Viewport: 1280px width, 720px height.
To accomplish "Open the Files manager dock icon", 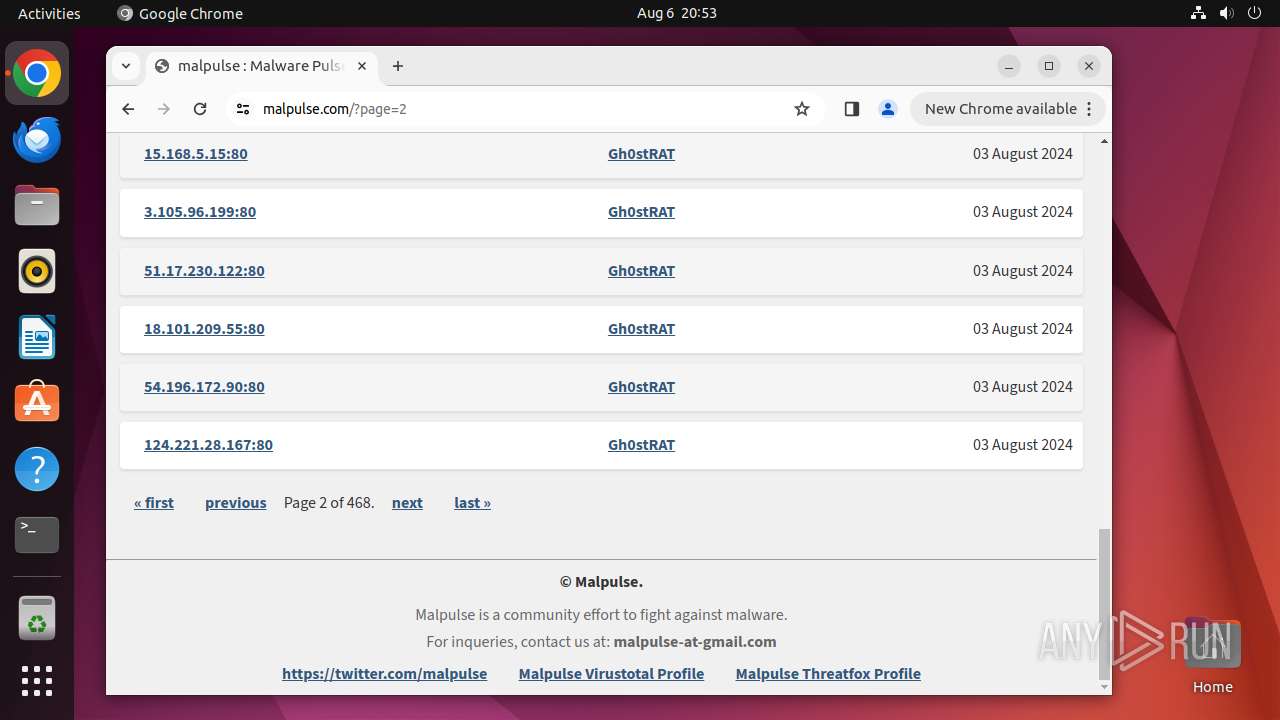I will [37, 206].
